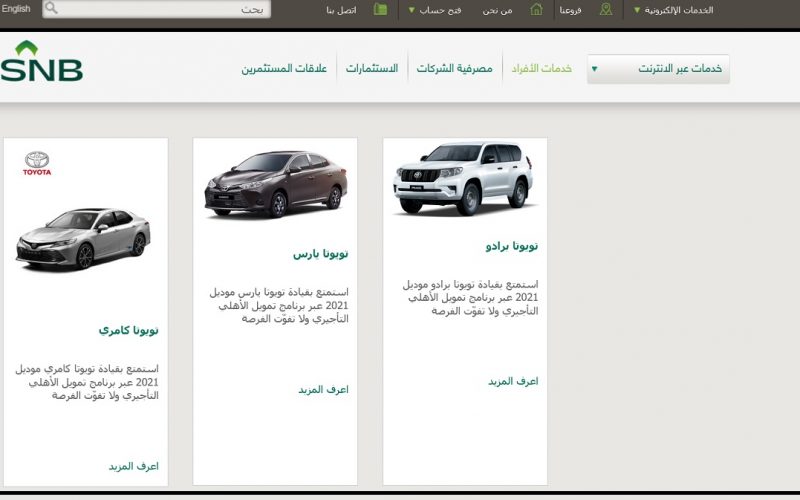This screenshot has height=500, width=800.
Task: Select the خدمات الأفراد tab
Action: 542,68
